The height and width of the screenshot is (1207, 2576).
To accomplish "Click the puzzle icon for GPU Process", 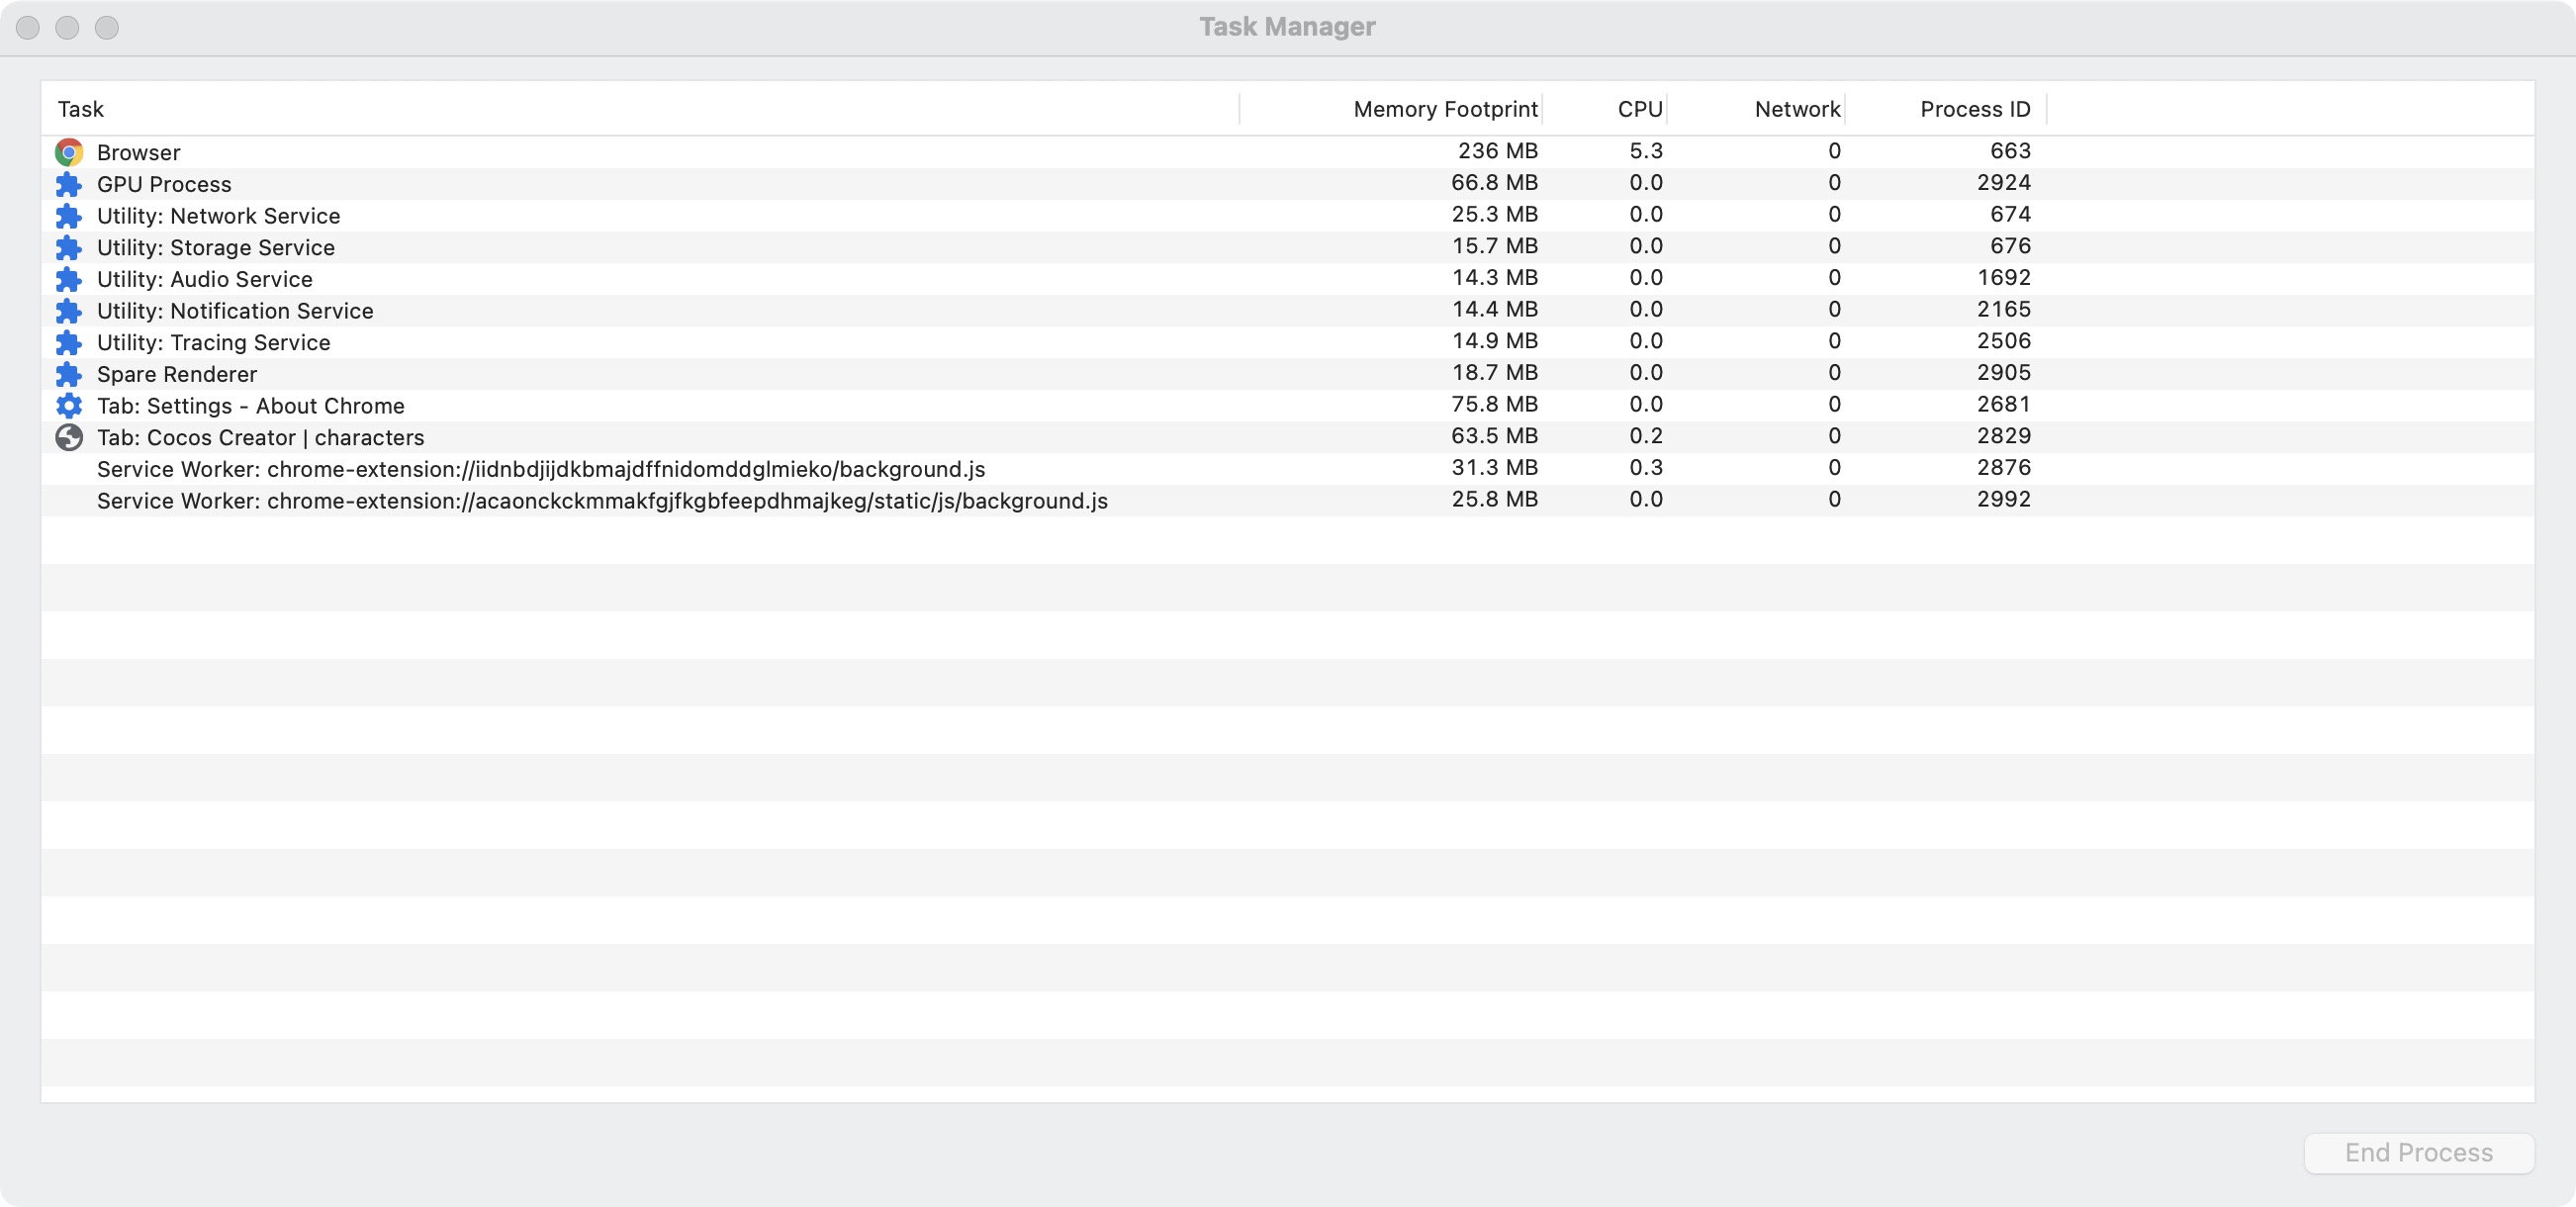I will coord(69,184).
